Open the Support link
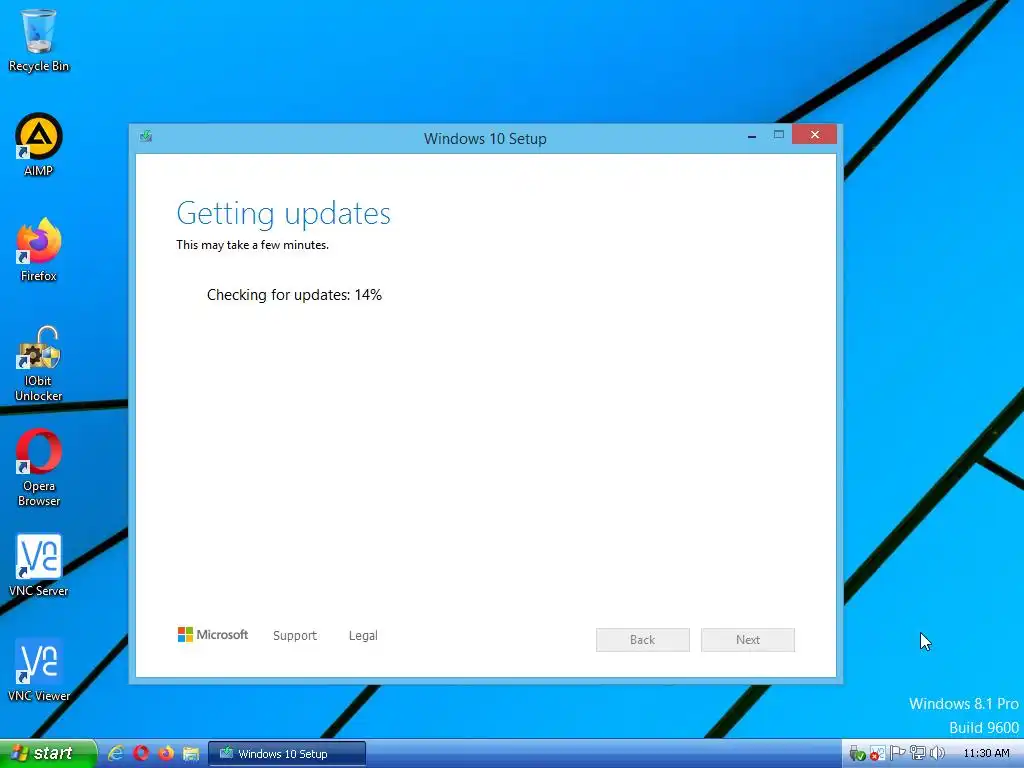1024x768 pixels. [x=295, y=635]
